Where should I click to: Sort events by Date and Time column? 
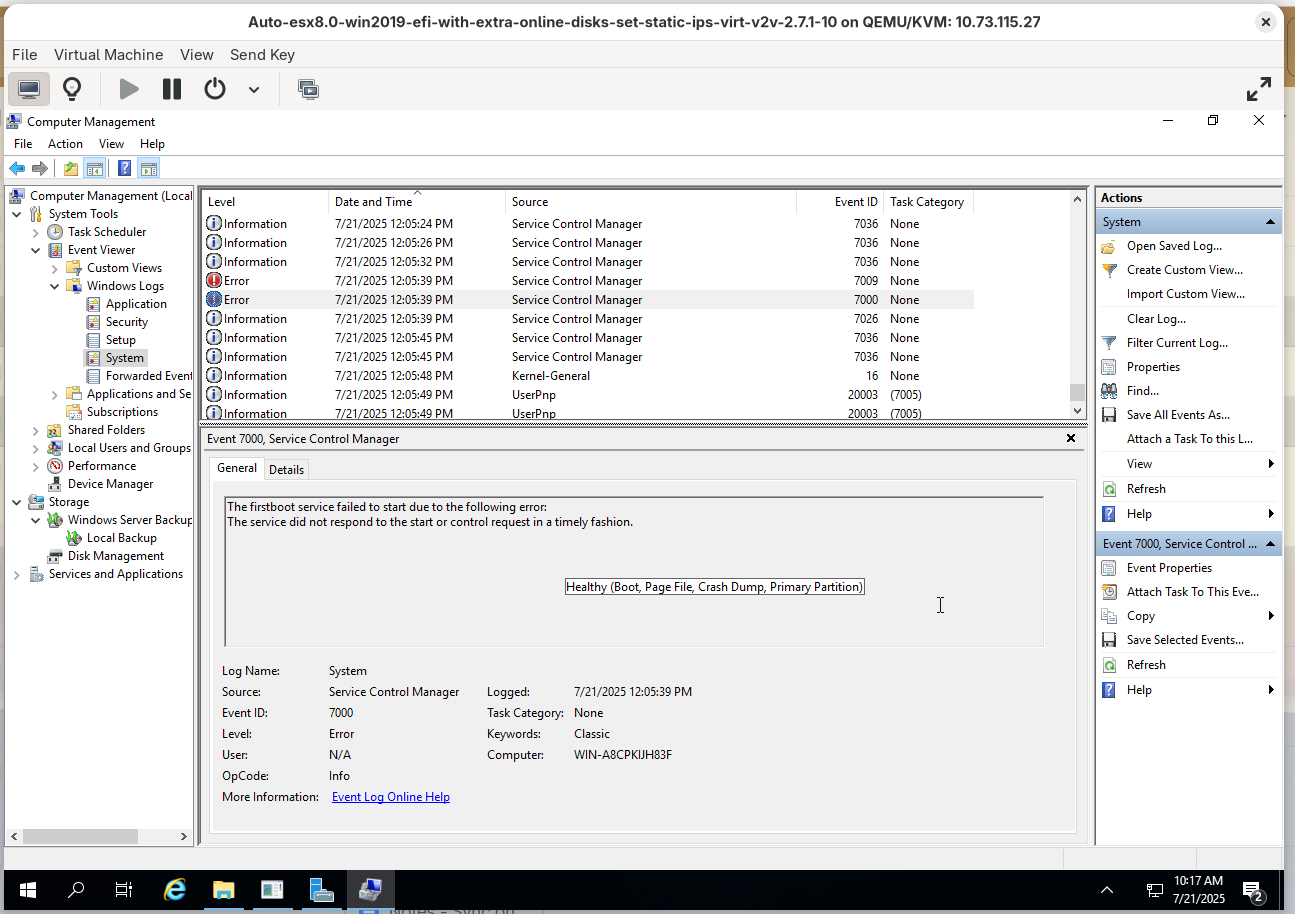coord(417,202)
